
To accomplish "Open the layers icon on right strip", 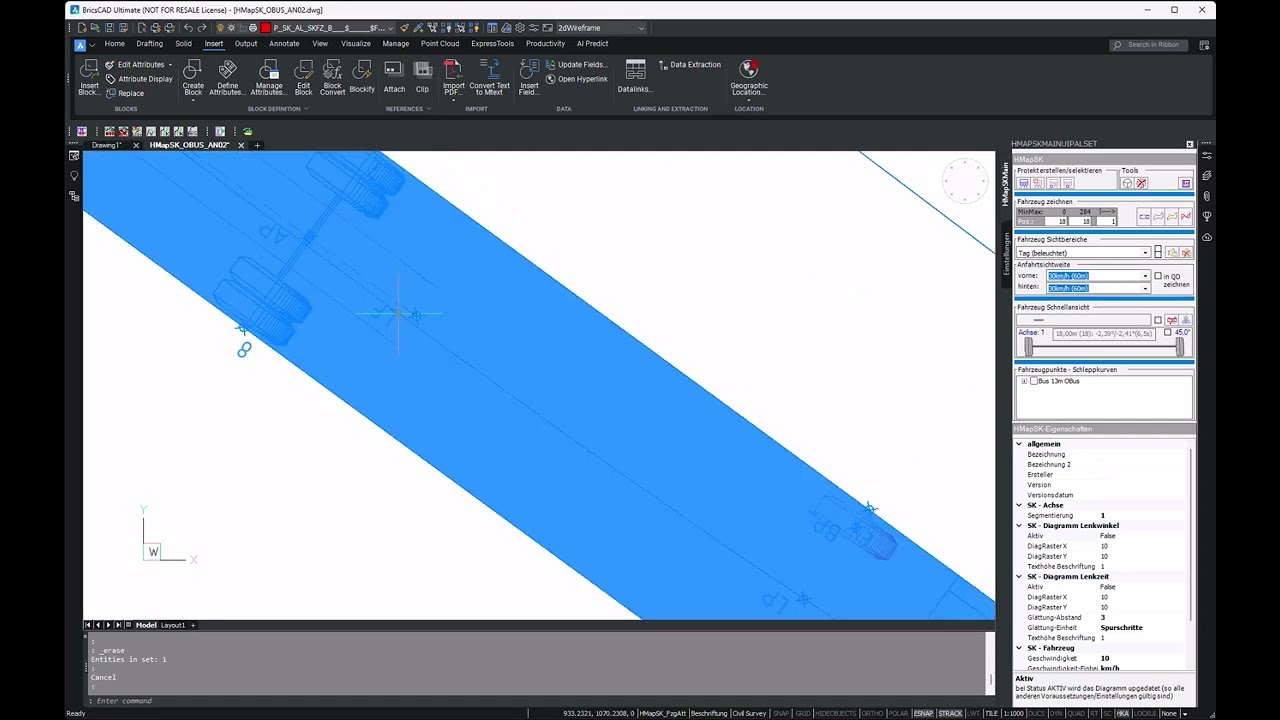I will tap(1207, 175).
